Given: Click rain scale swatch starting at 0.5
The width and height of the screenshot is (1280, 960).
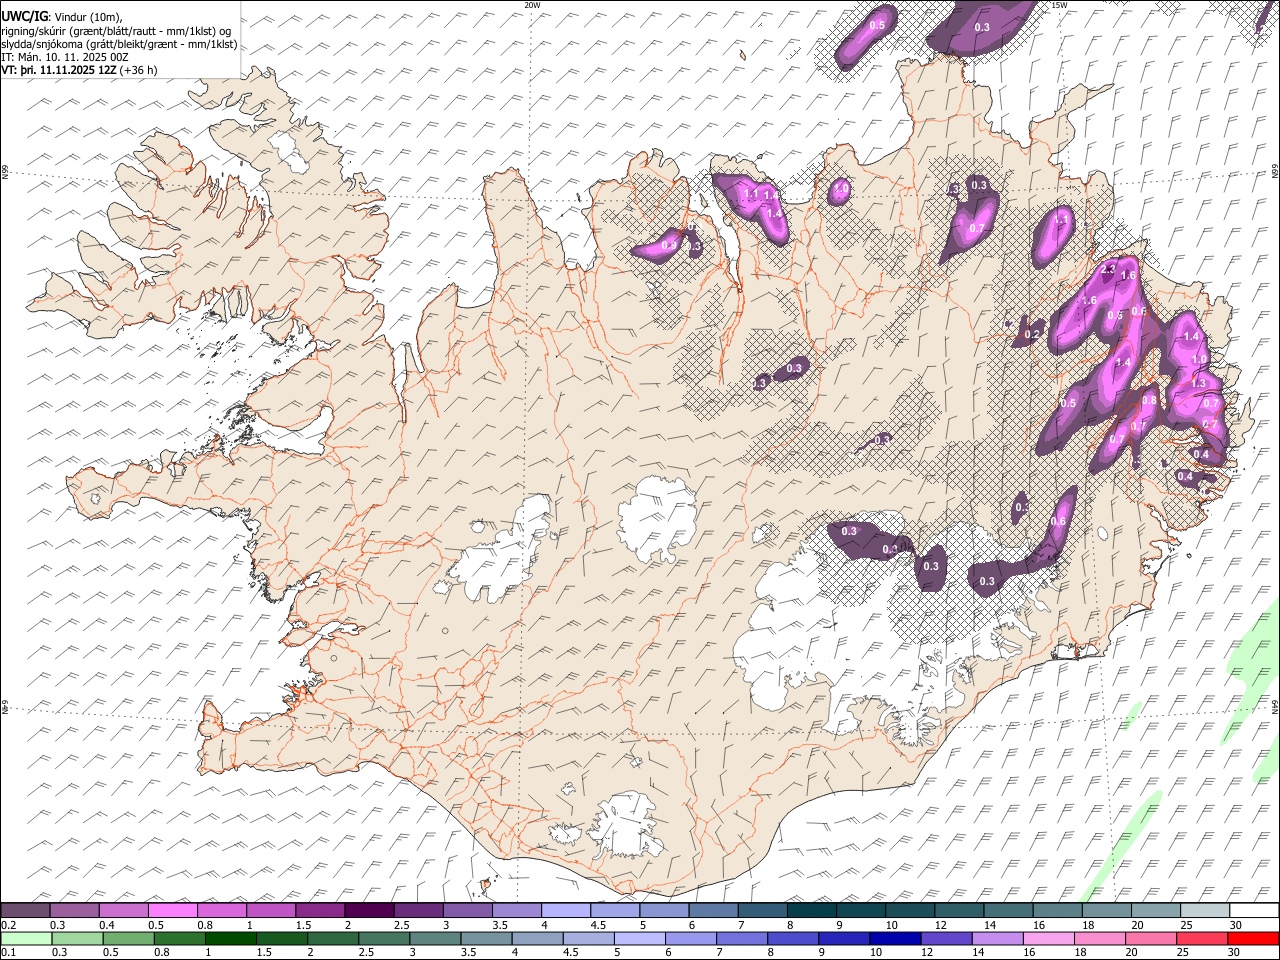Looking at the screenshot, I should click(x=128, y=938).
